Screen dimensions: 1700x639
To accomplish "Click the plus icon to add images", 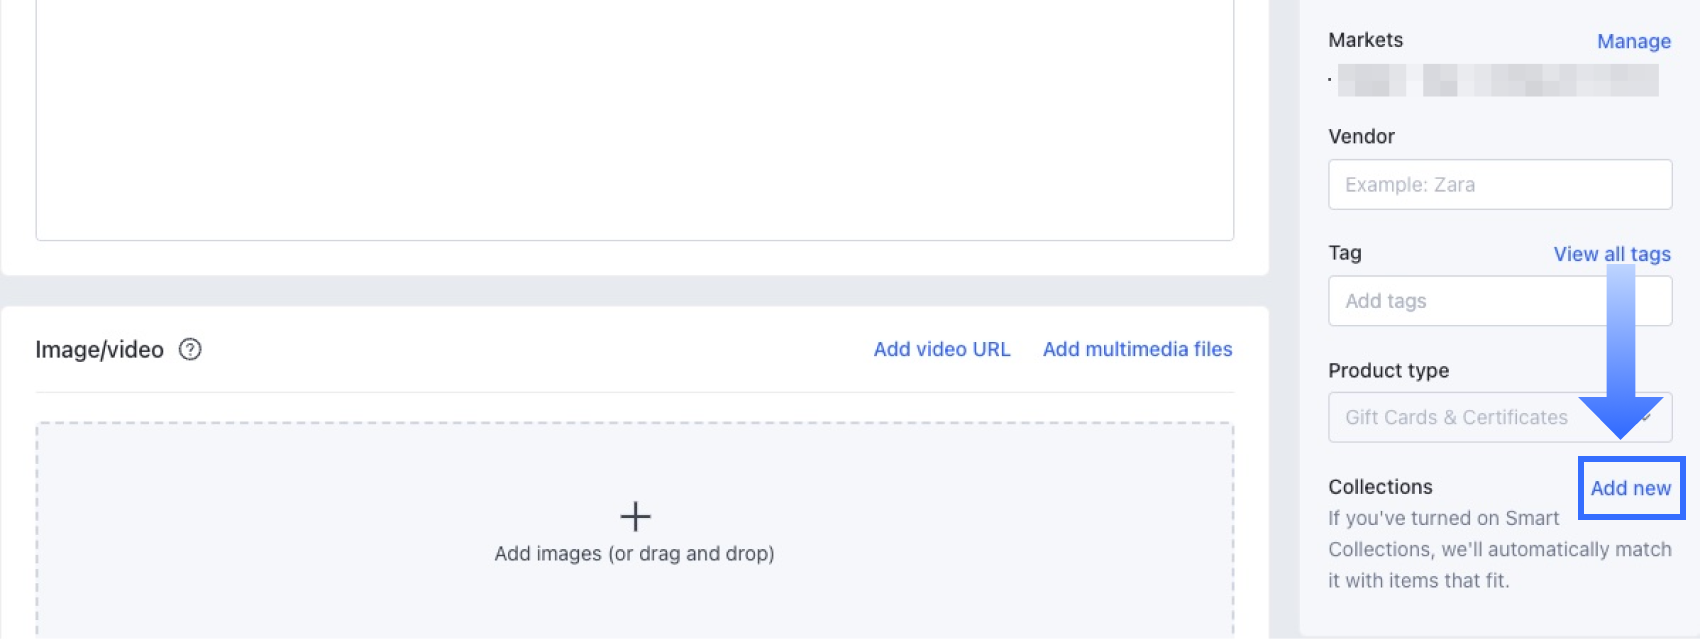I will point(635,516).
